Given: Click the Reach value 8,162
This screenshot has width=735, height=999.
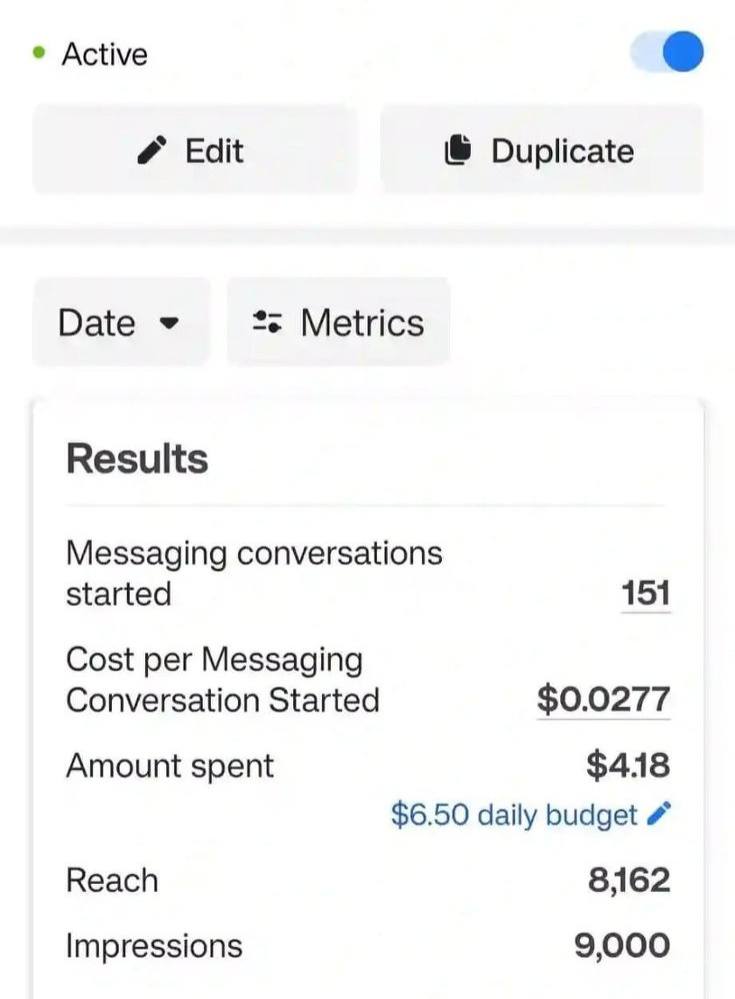Looking at the screenshot, I should pyautogui.click(x=628, y=881).
